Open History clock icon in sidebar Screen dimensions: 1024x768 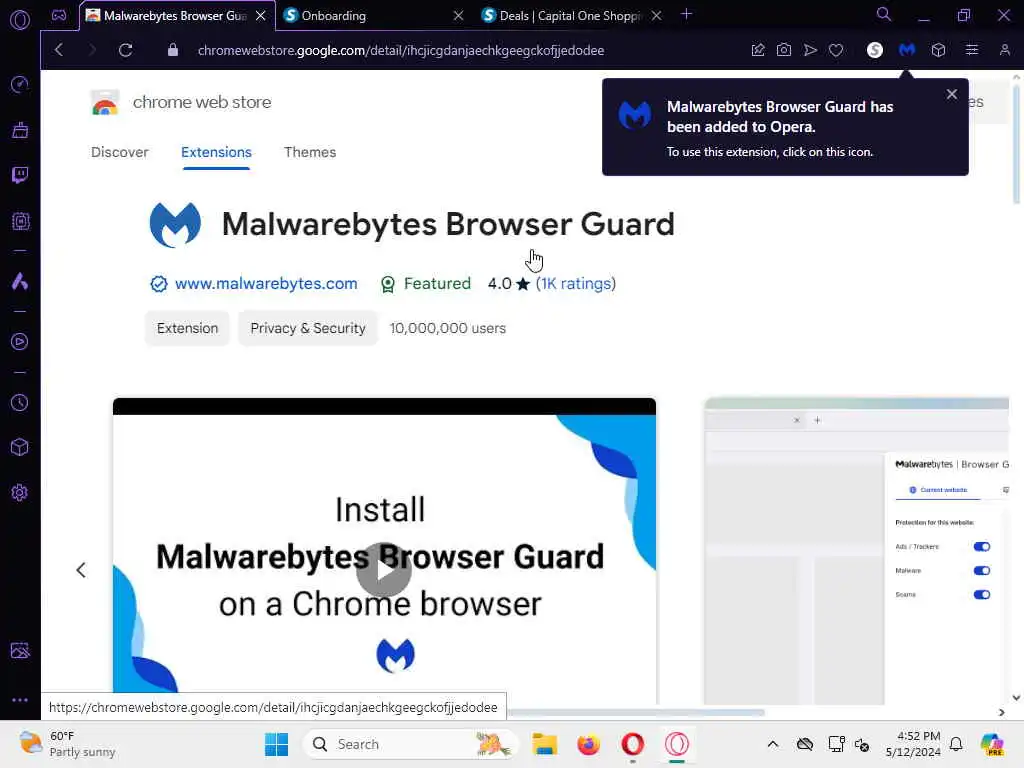click(x=20, y=402)
